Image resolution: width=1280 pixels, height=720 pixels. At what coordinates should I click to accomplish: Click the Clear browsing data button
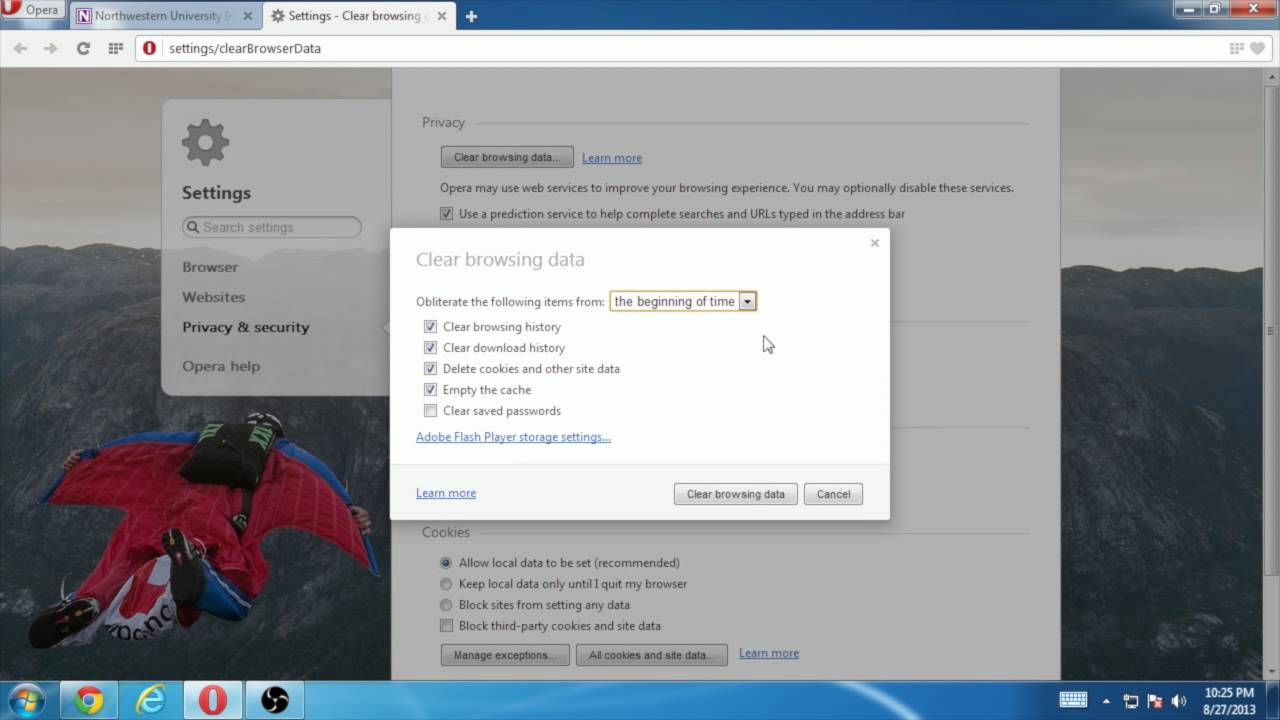735,493
